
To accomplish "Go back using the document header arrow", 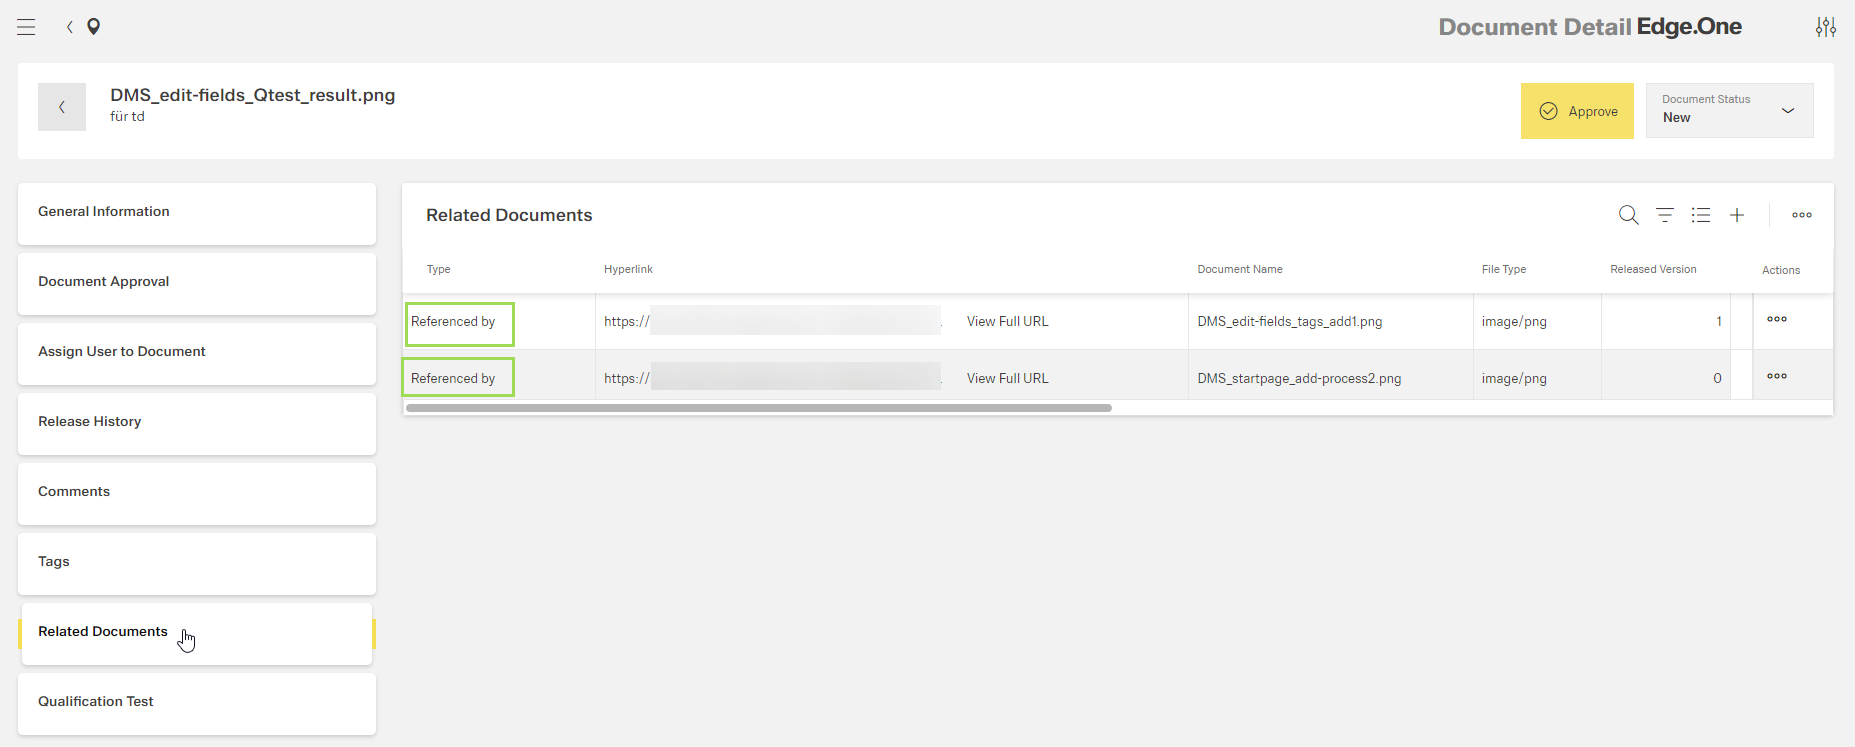I will pyautogui.click(x=62, y=107).
